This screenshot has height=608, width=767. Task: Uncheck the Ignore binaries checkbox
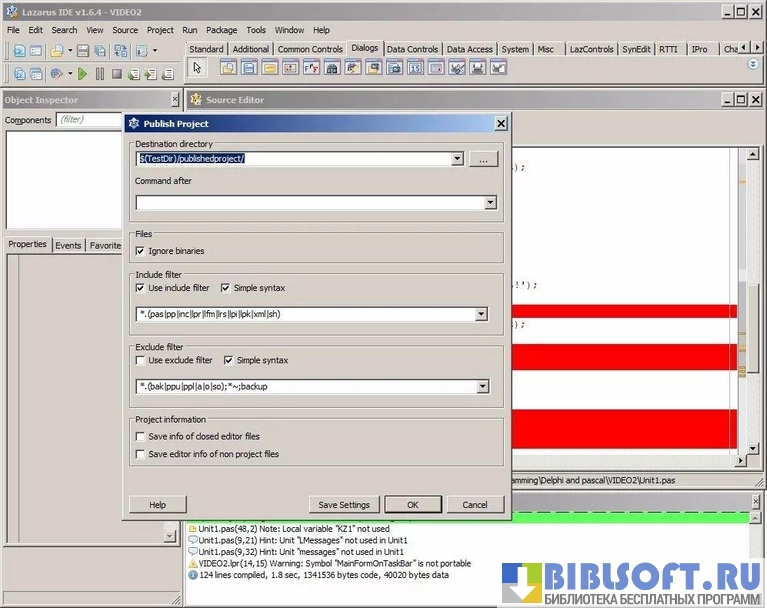(x=140, y=251)
